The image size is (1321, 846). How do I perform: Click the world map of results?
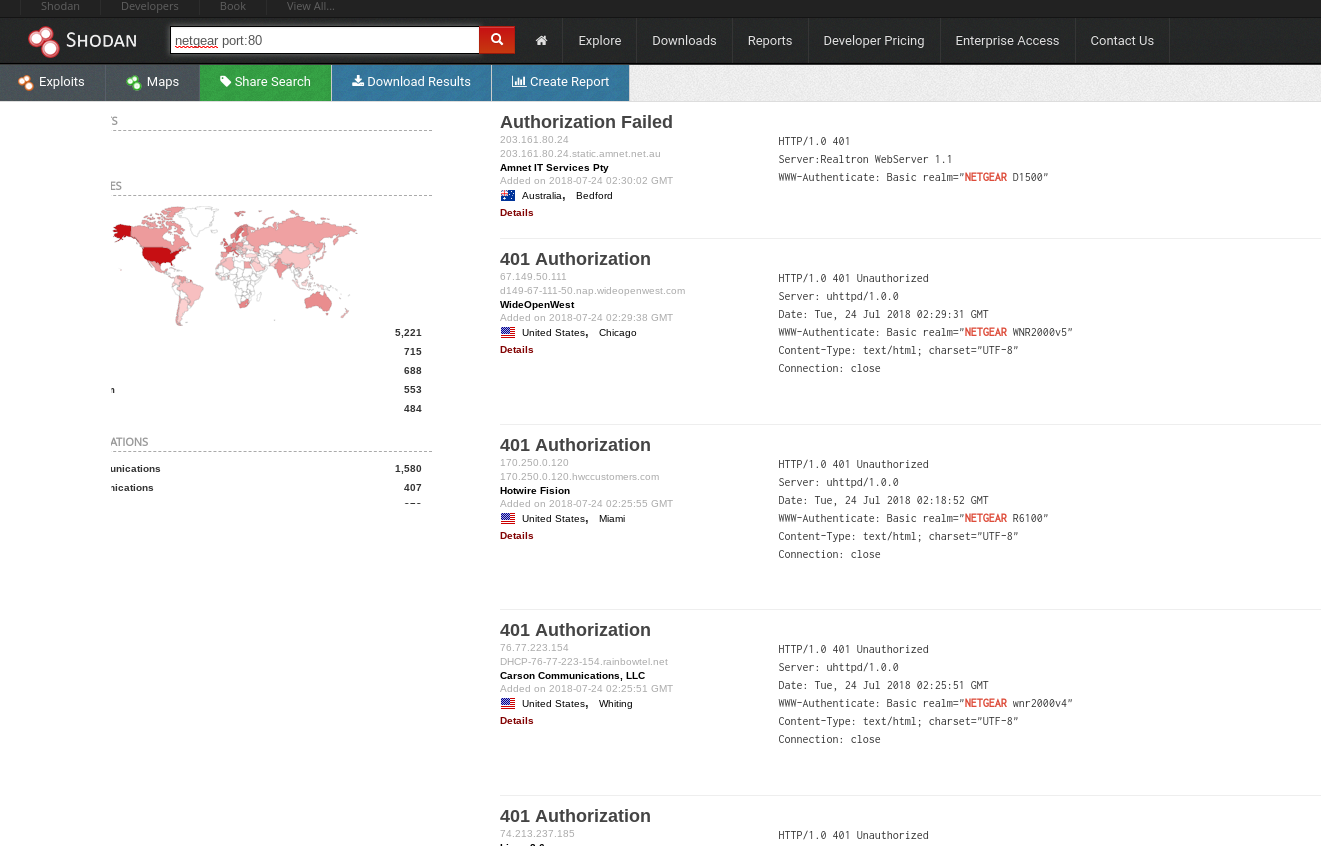tap(235, 265)
